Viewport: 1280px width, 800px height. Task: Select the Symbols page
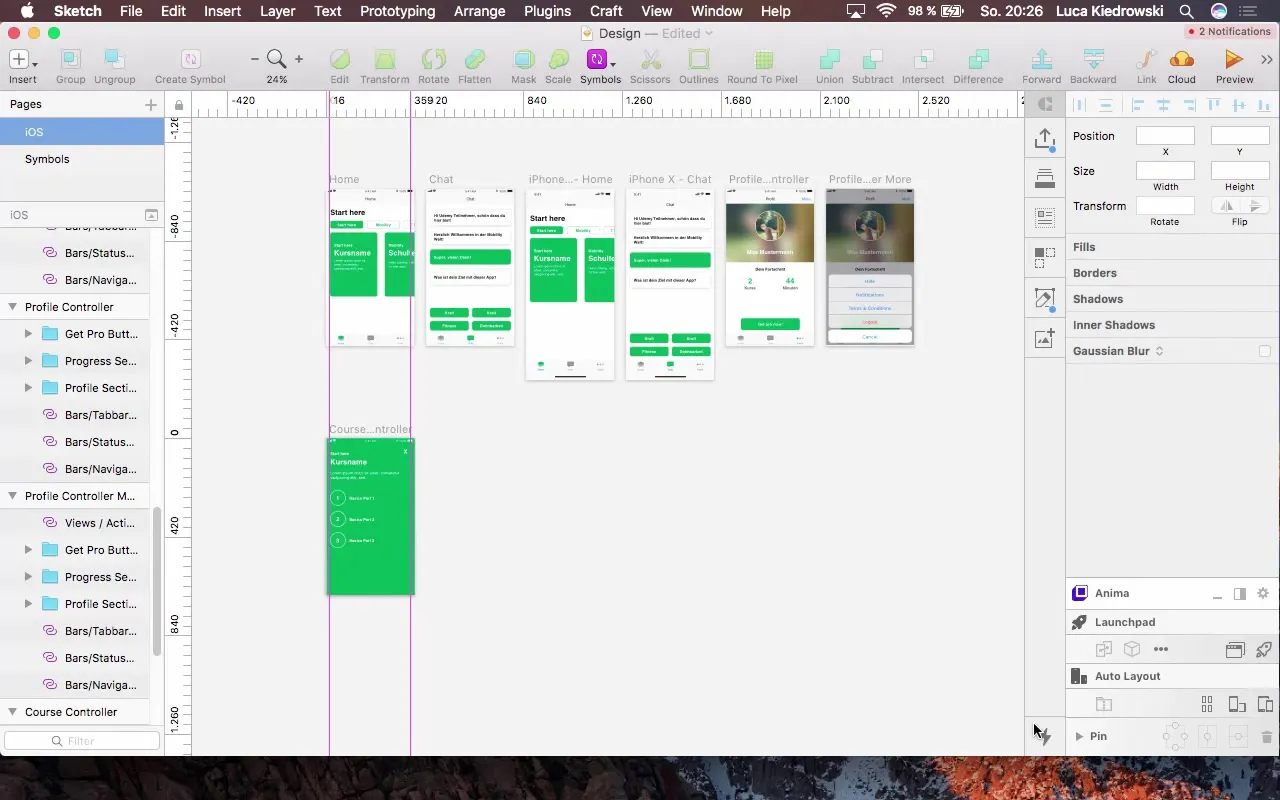(82, 159)
